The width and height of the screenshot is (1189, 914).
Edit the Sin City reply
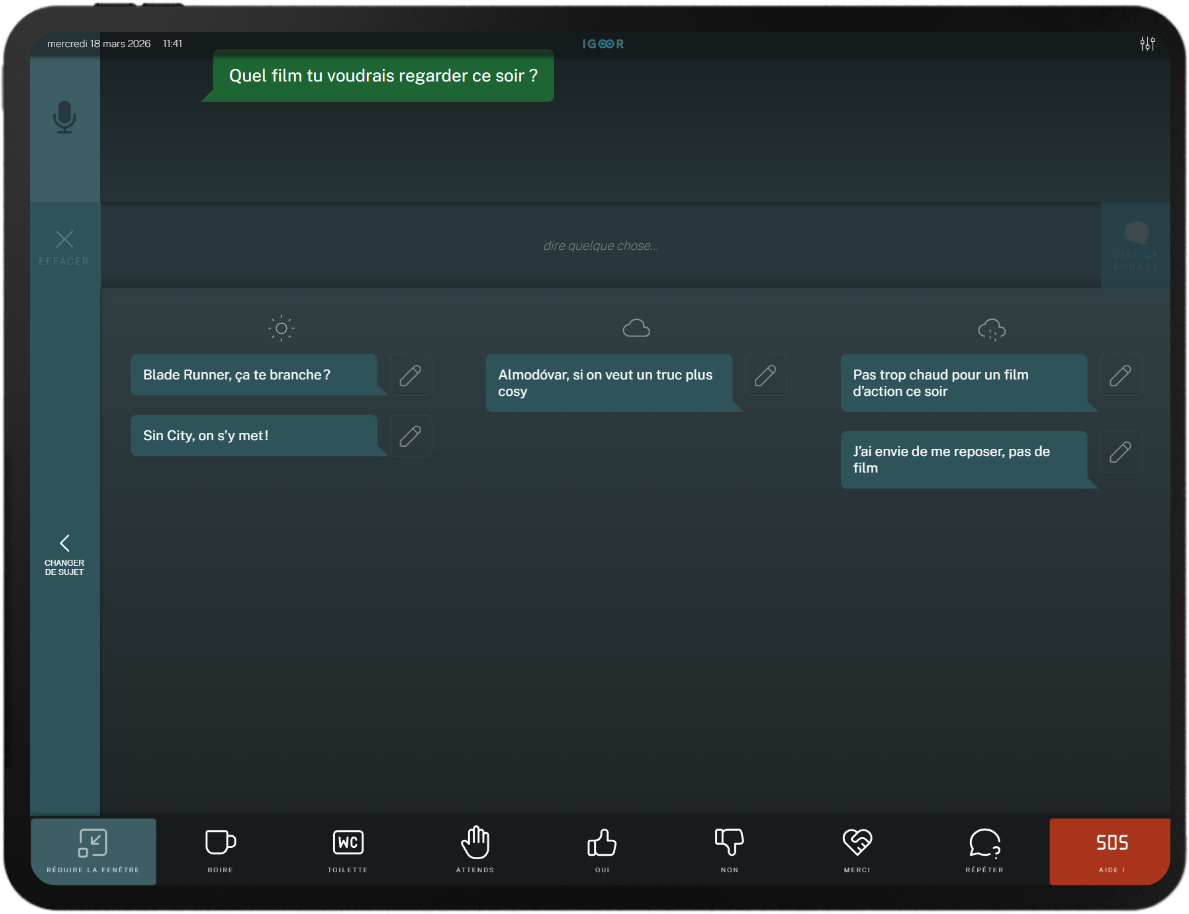click(411, 435)
